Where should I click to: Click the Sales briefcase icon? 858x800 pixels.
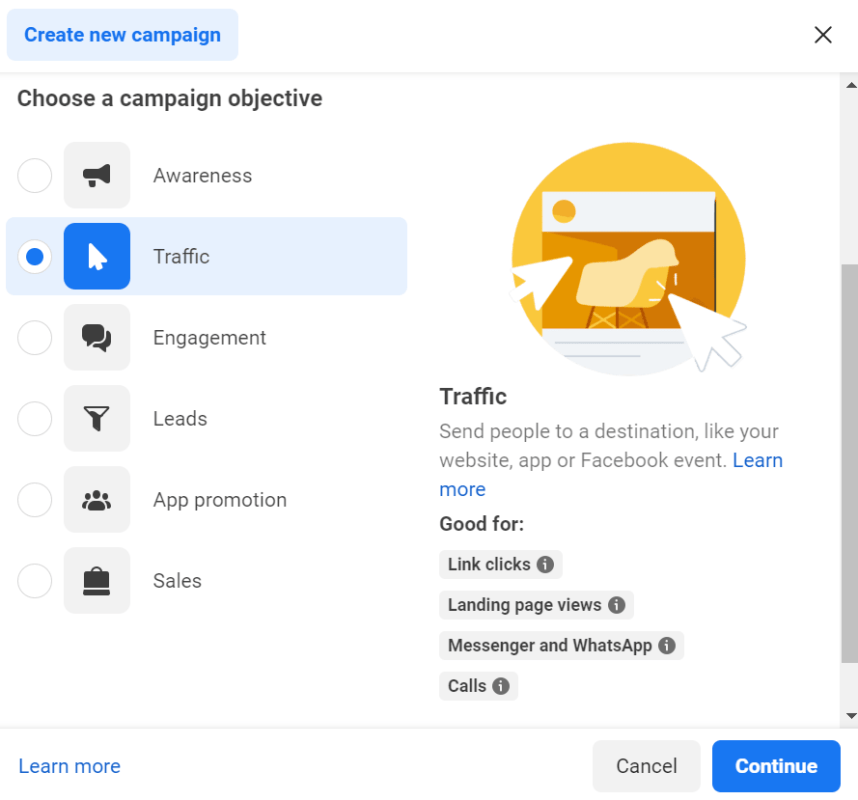tap(96, 580)
